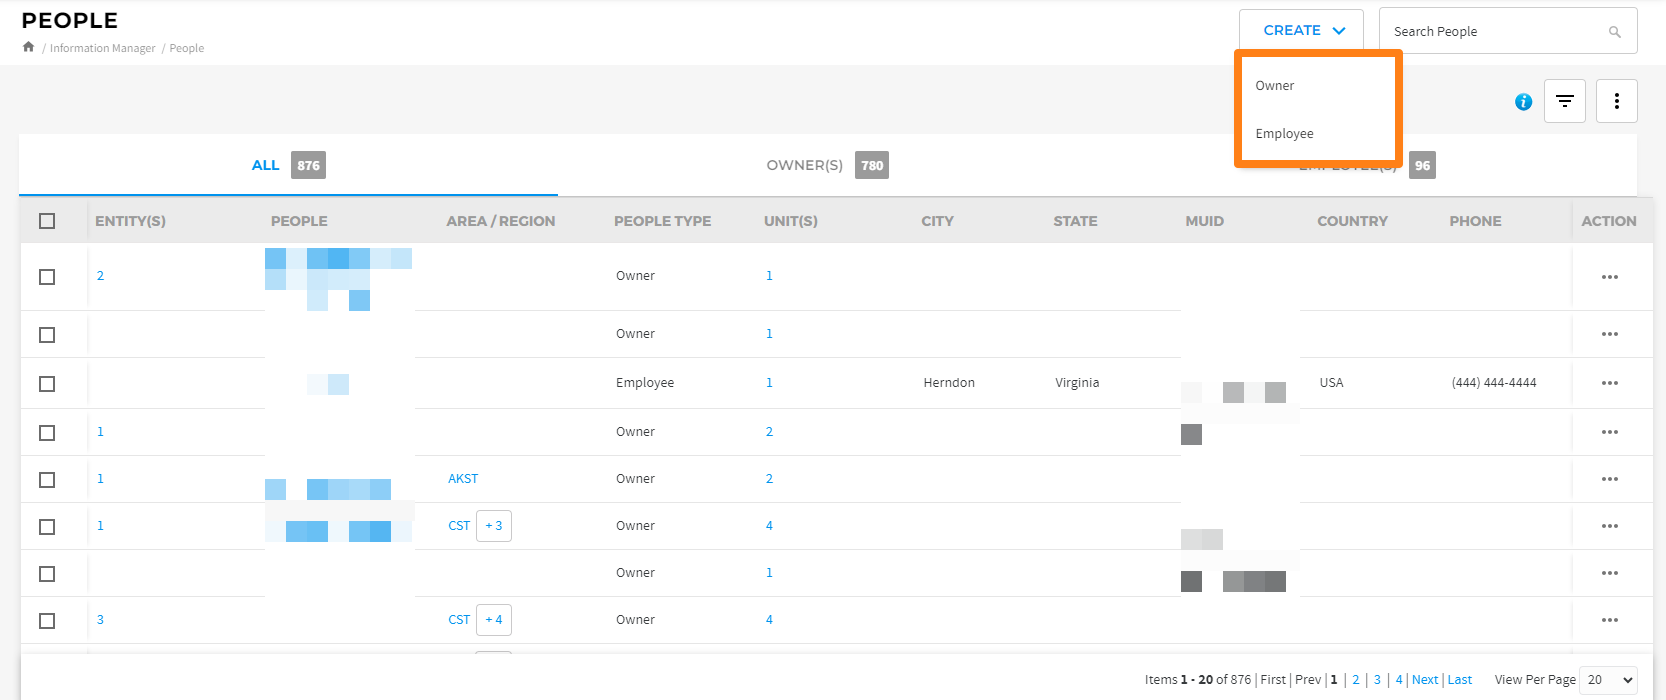Image resolution: width=1666 pixels, height=700 pixels.
Task: Click the phone number (444) 444-4444
Action: (1494, 383)
